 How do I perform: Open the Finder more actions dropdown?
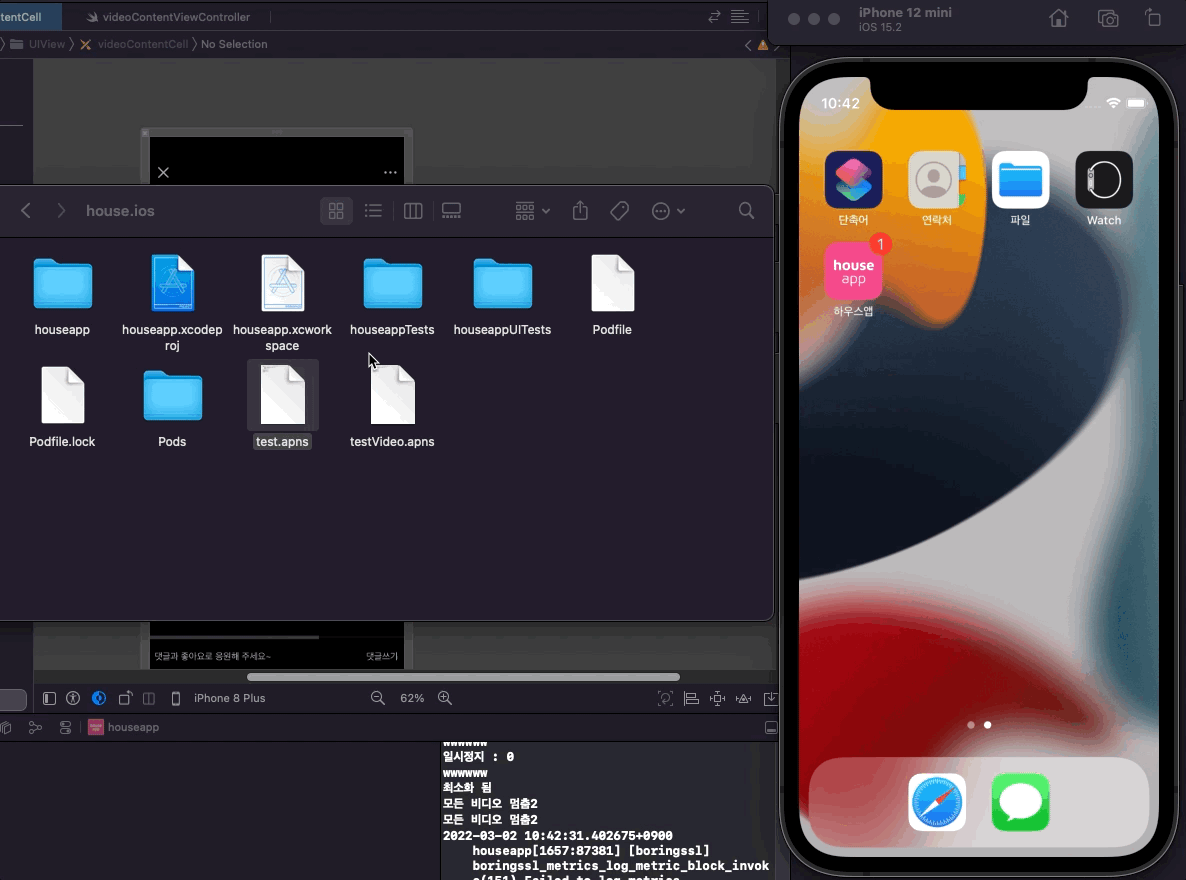pos(669,211)
